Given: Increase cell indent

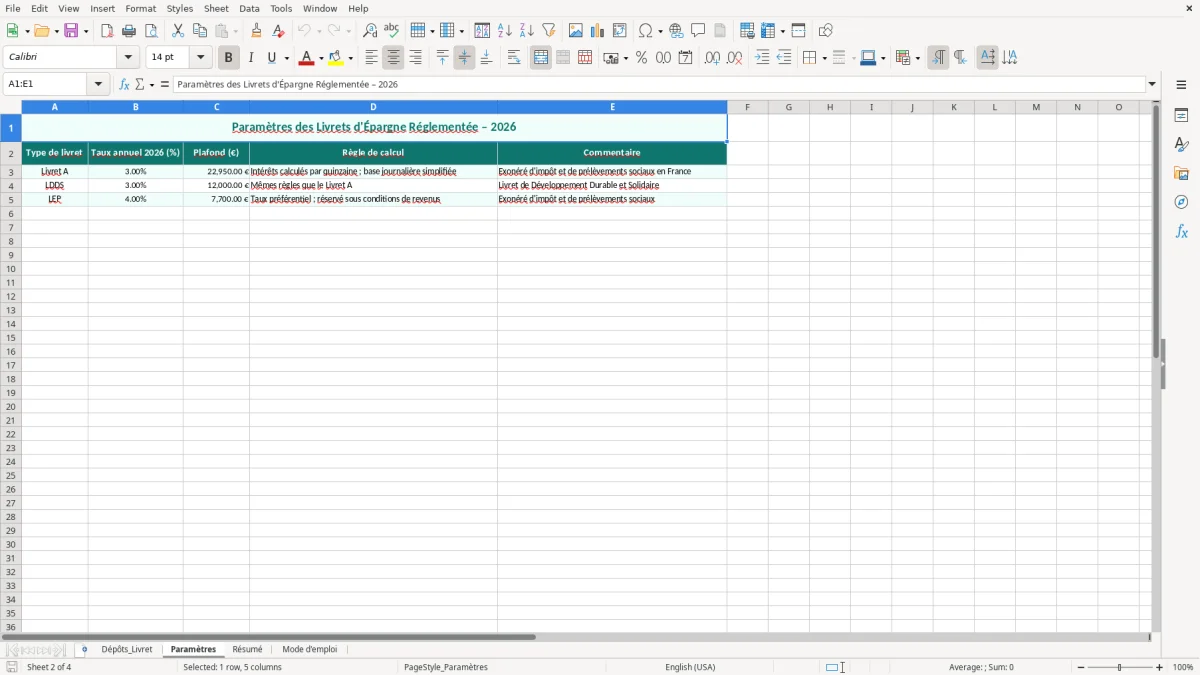Looking at the screenshot, I should pos(762,58).
